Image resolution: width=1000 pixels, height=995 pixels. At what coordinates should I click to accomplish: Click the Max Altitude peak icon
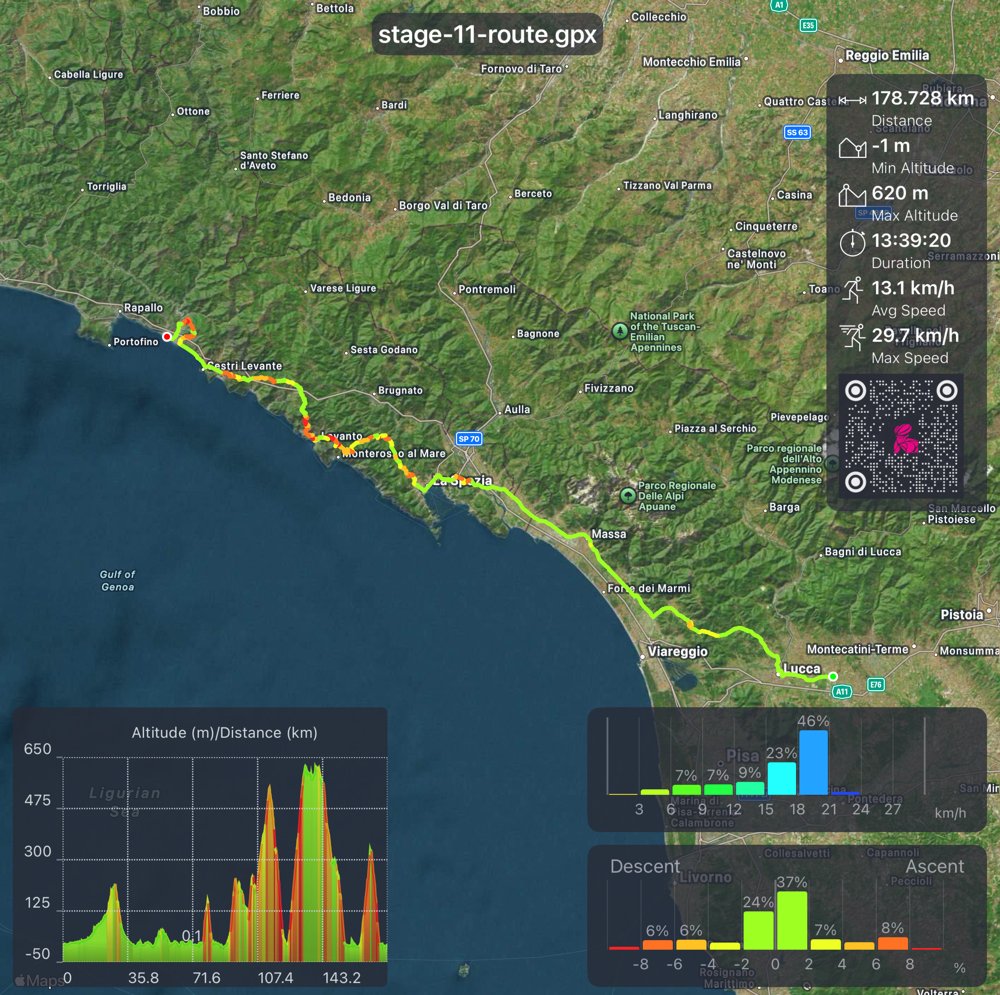(x=852, y=195)
